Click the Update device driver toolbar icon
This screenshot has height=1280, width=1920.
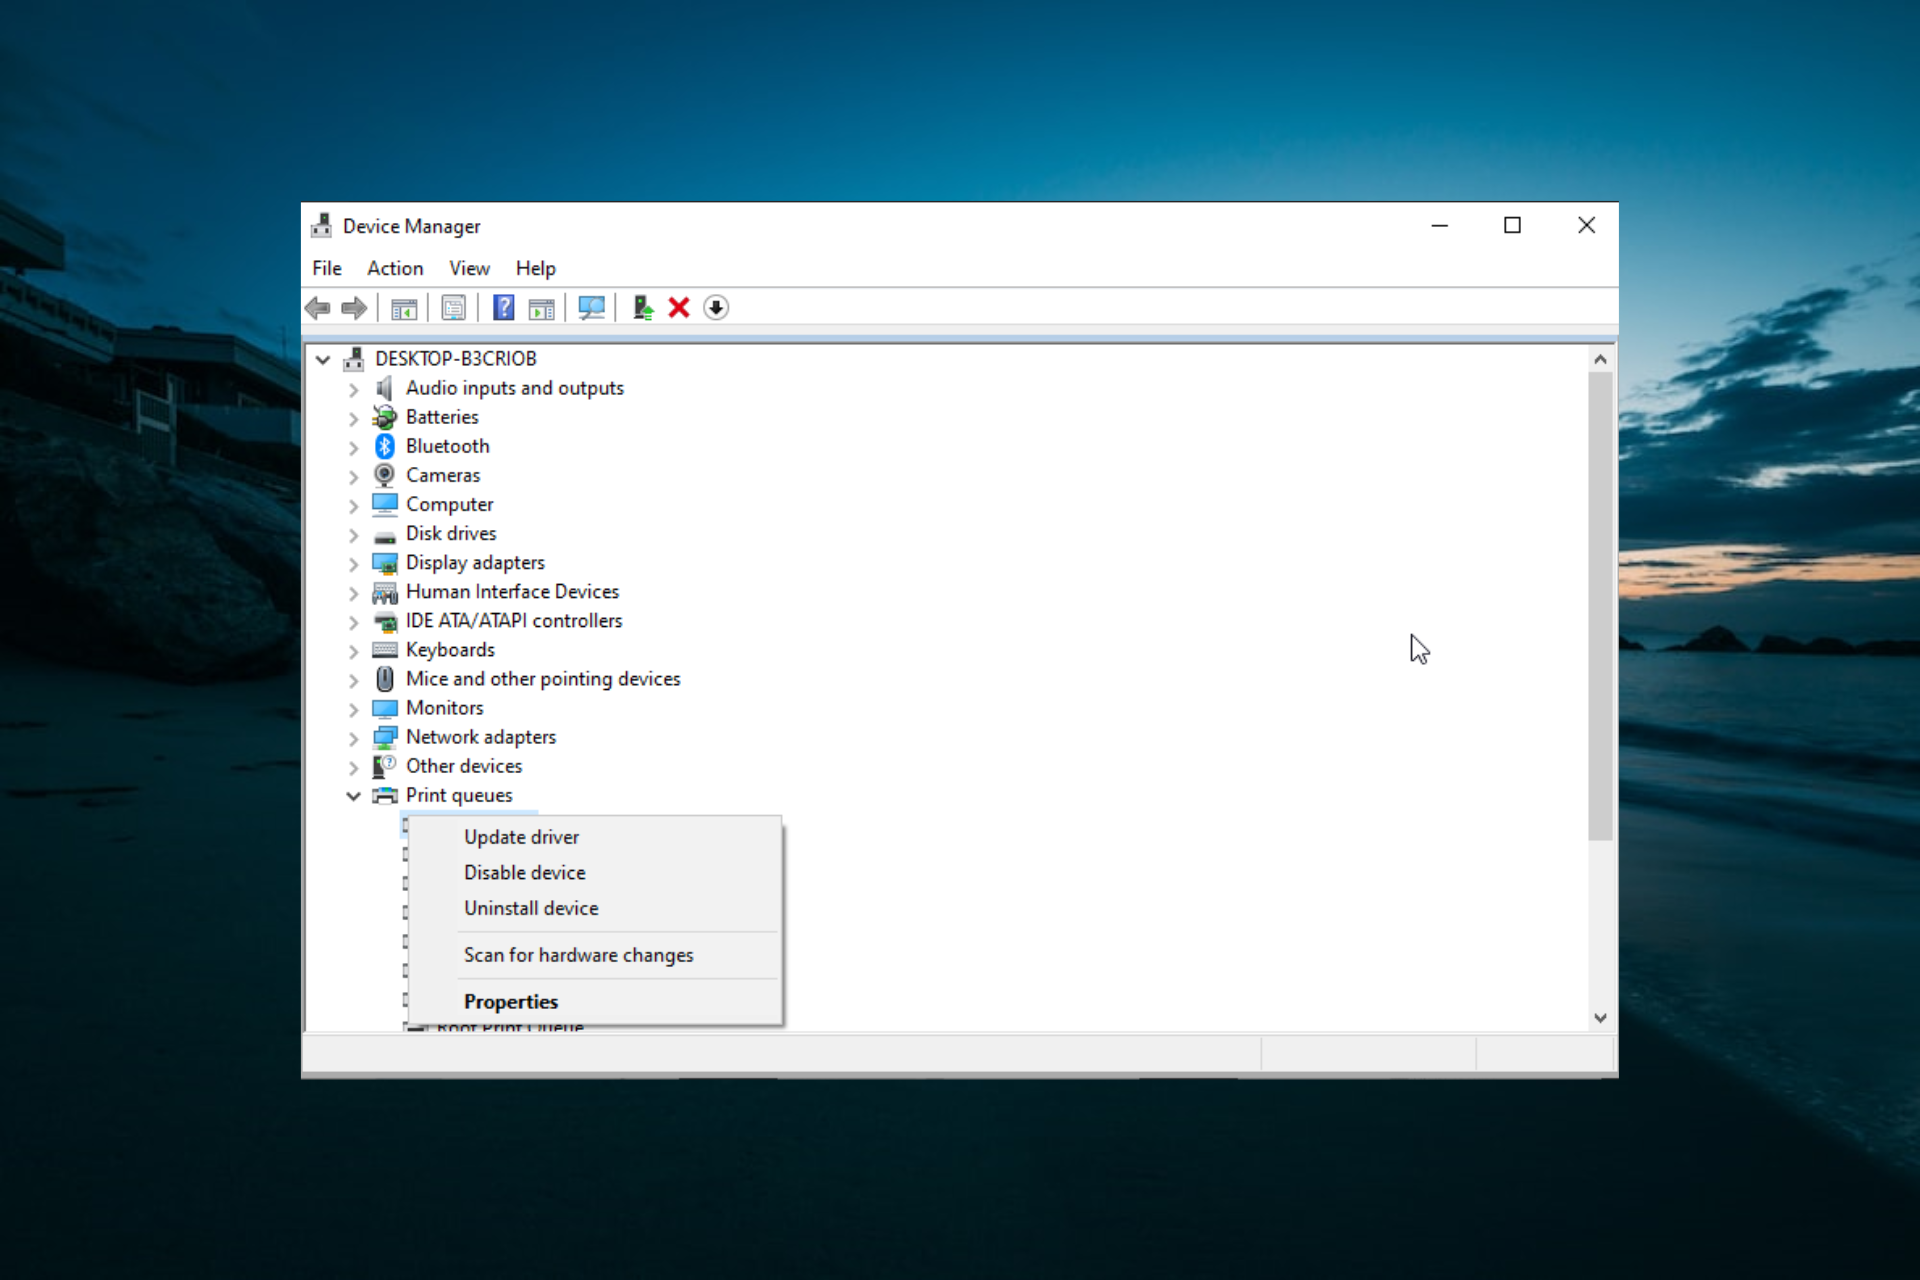point(642,308)
